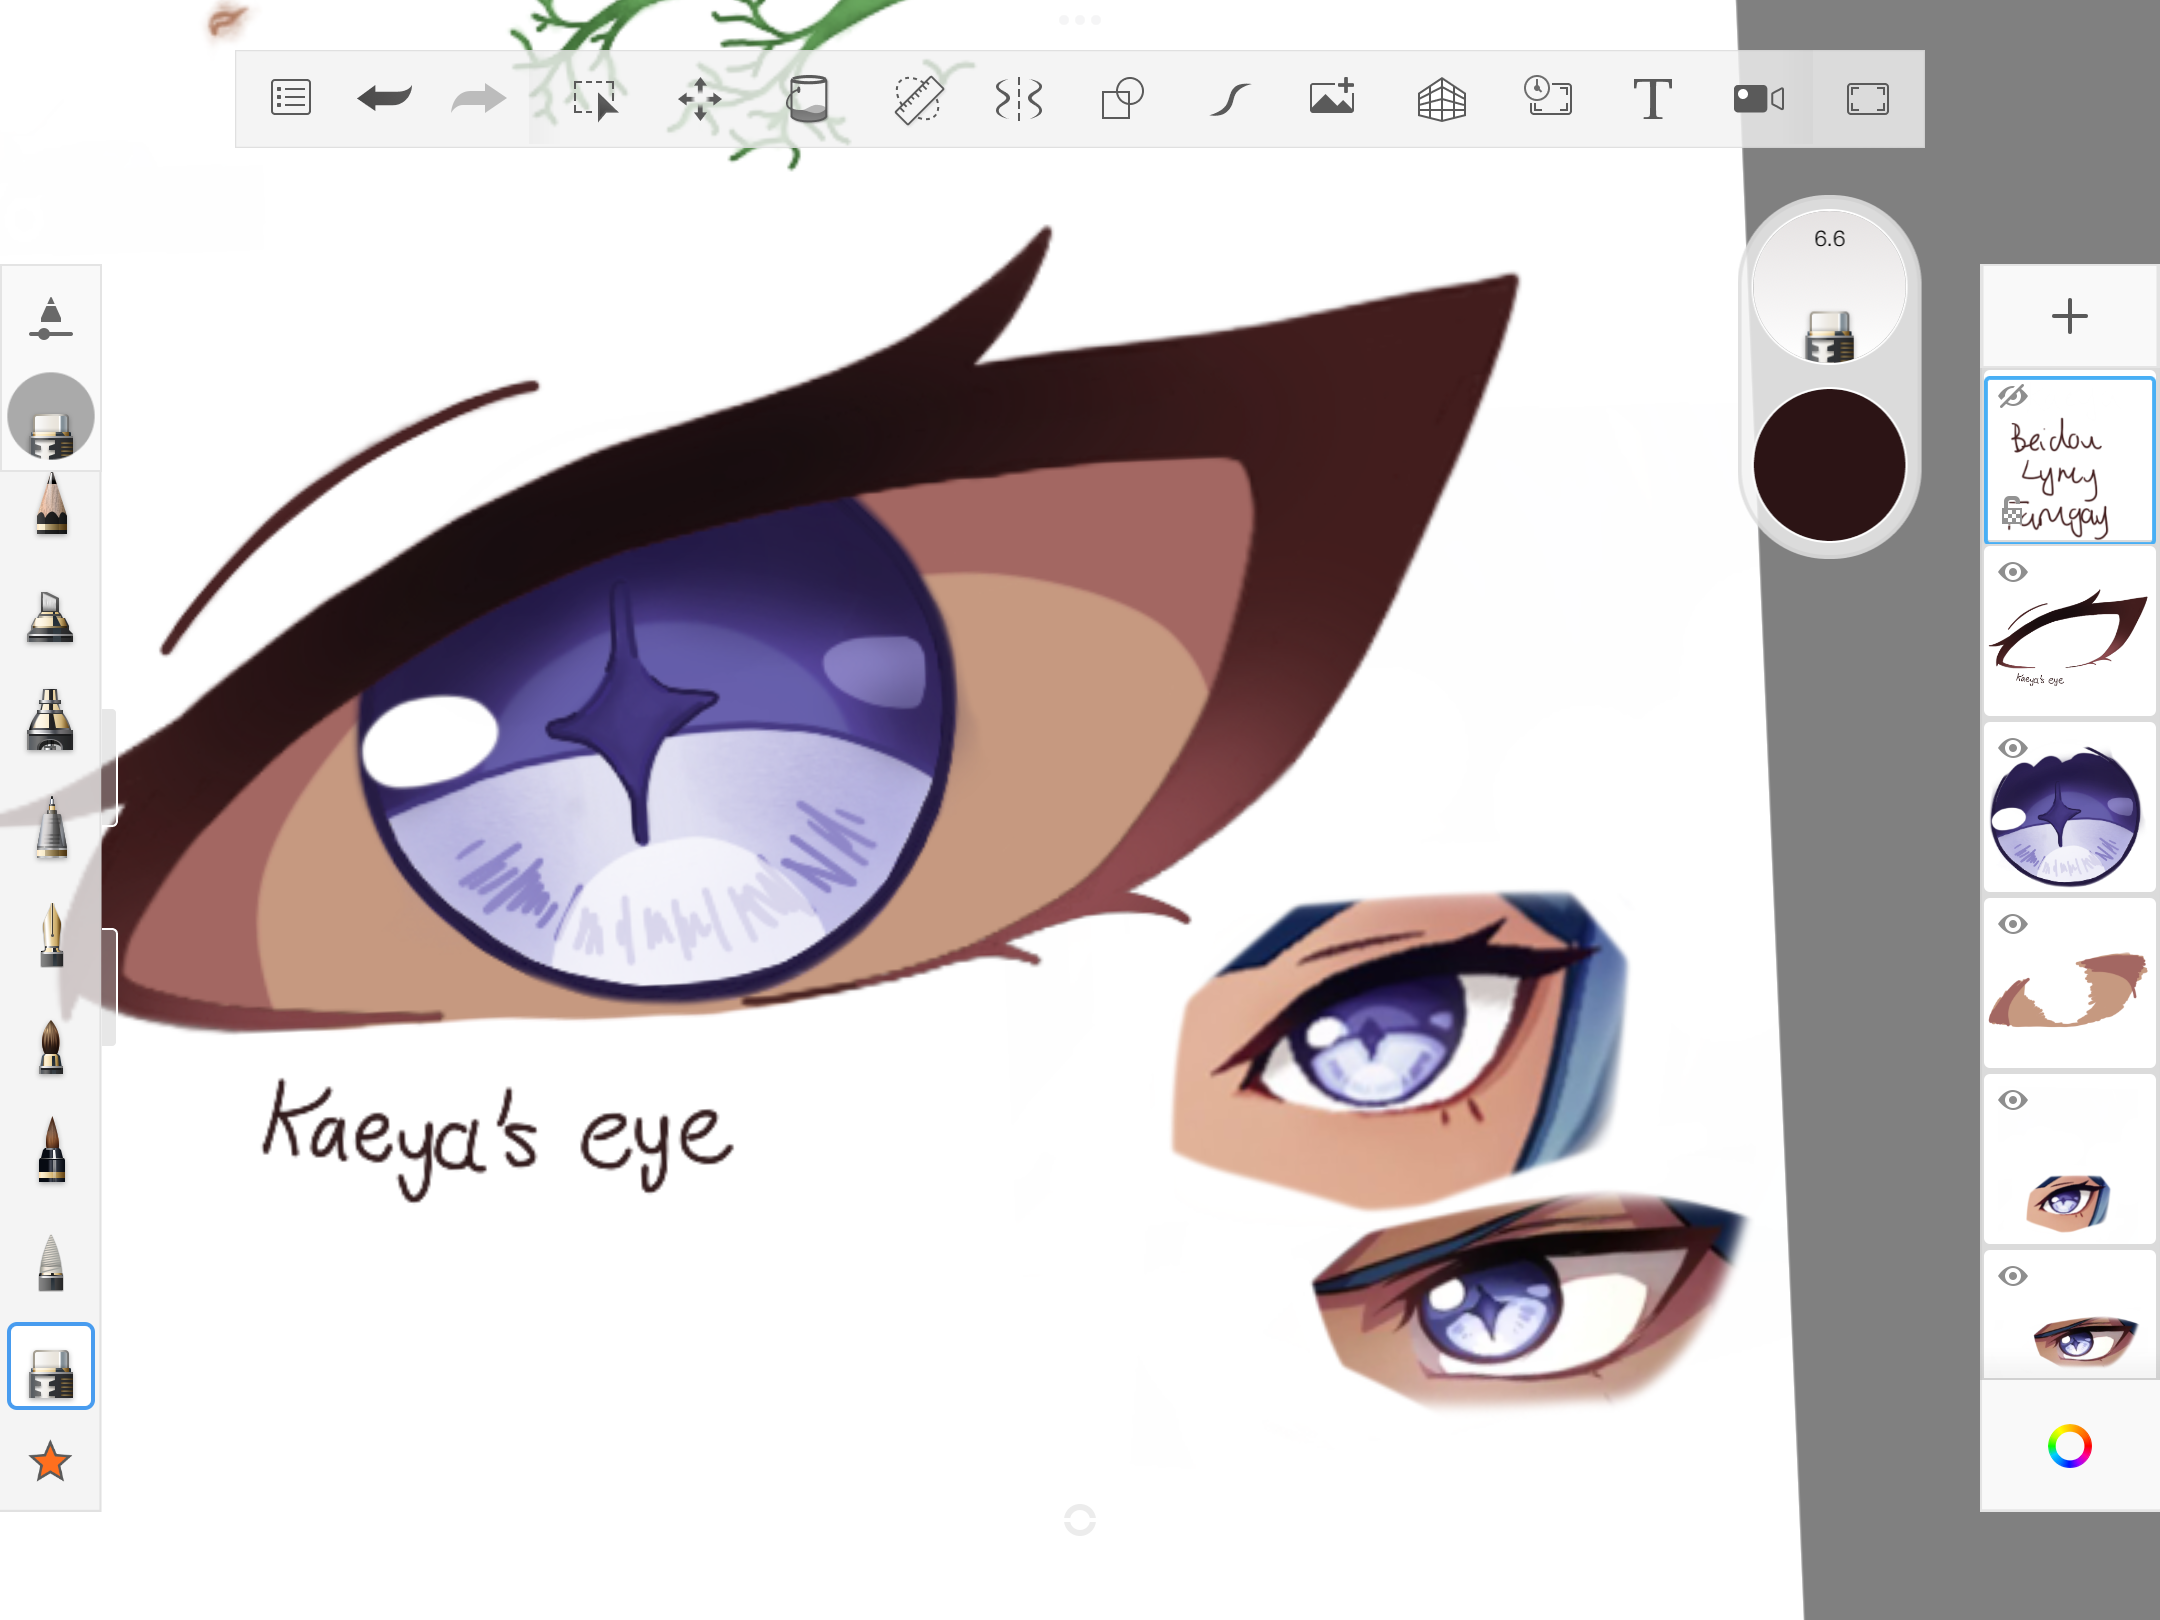
Task: Redo the last undone action
Action: (478, 98)
